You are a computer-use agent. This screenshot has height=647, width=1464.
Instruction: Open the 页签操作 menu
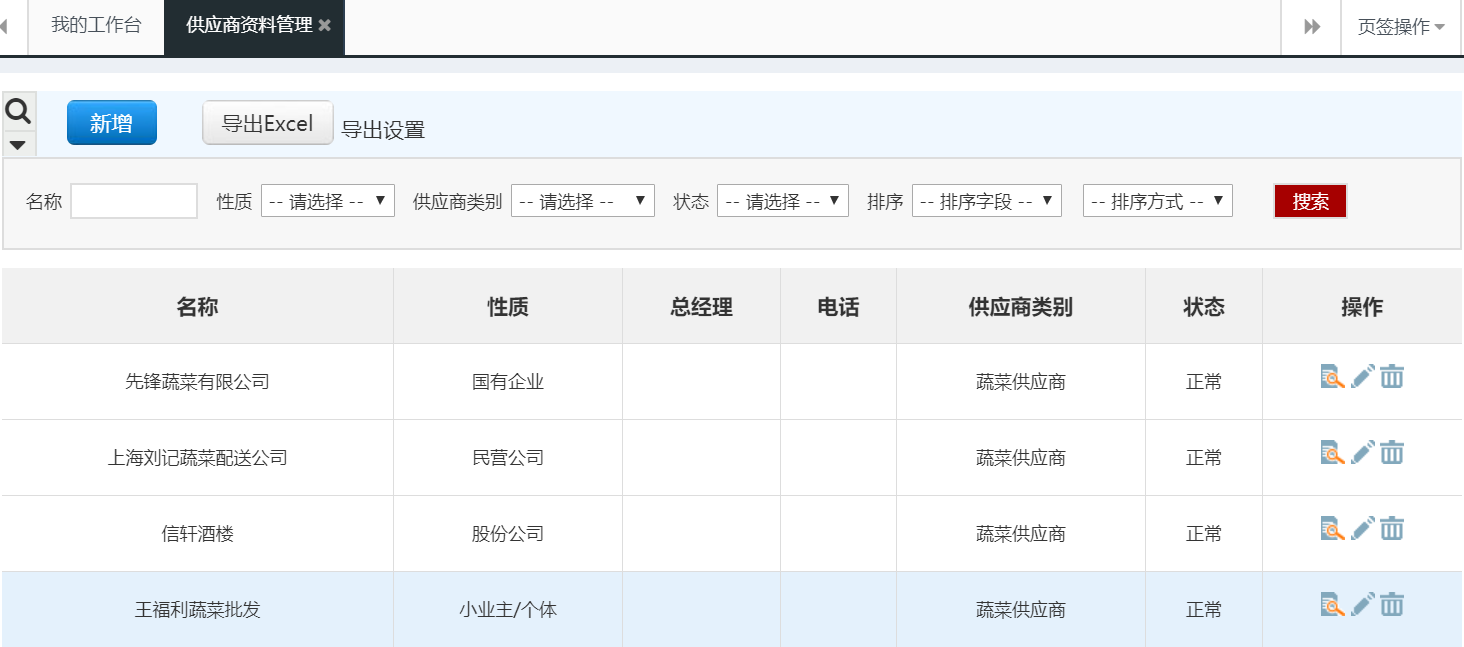click(1401, 27)
